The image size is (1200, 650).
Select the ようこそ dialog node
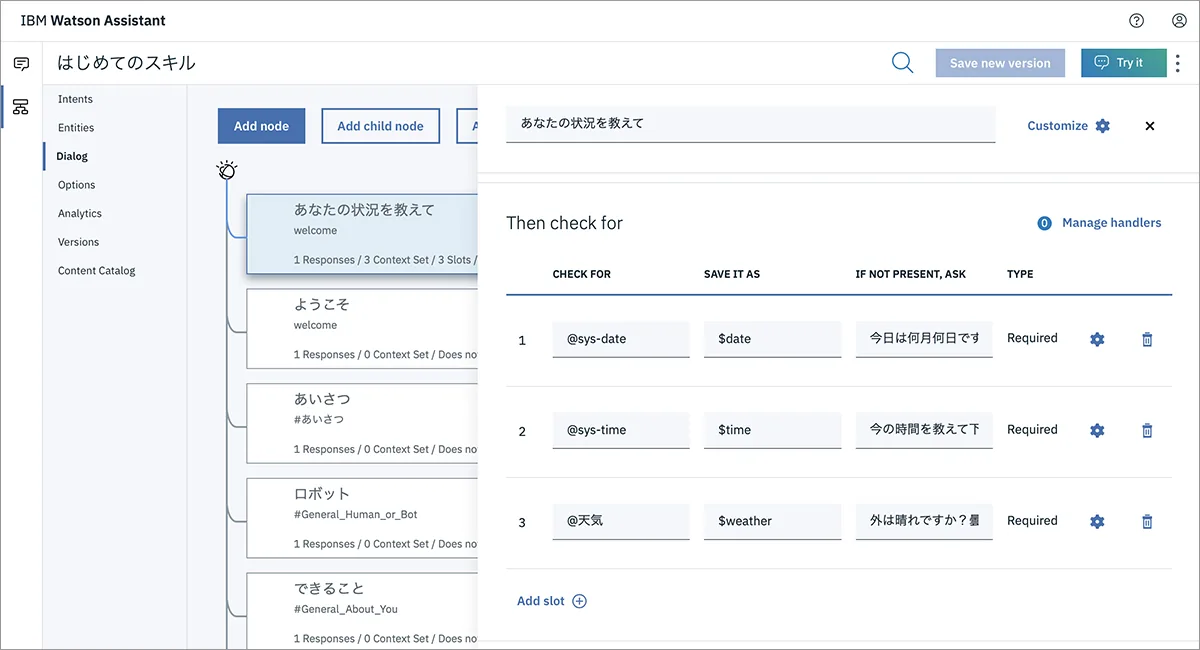click(362, 329)
